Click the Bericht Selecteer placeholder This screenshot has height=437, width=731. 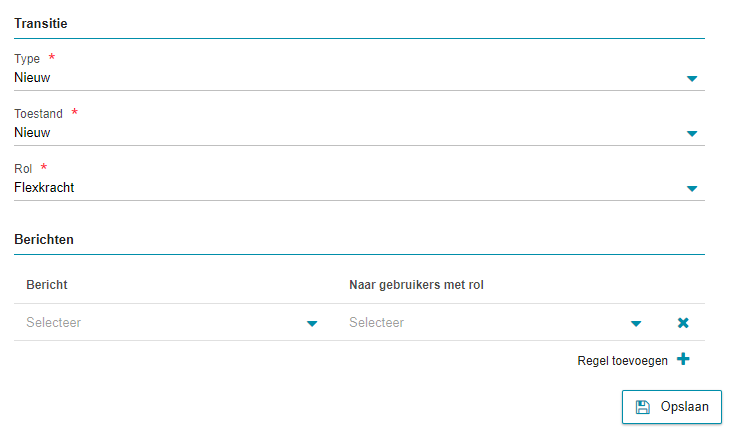[54, 322]
